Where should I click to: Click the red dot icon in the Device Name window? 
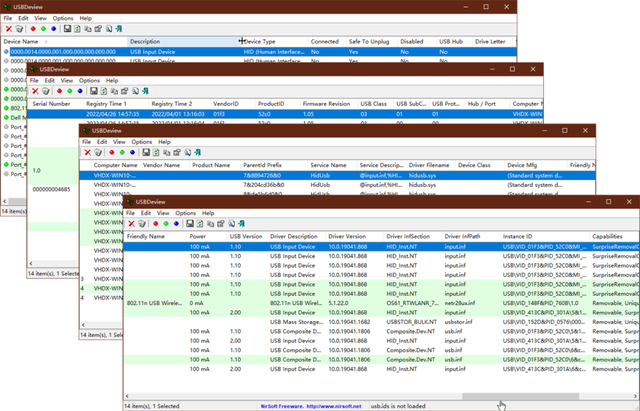click(35, 29)
